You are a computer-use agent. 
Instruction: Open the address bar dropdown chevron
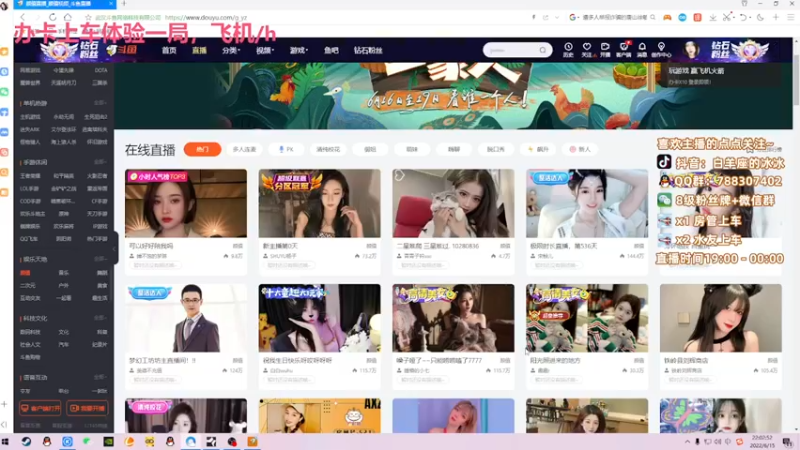[x=557, y=17]
